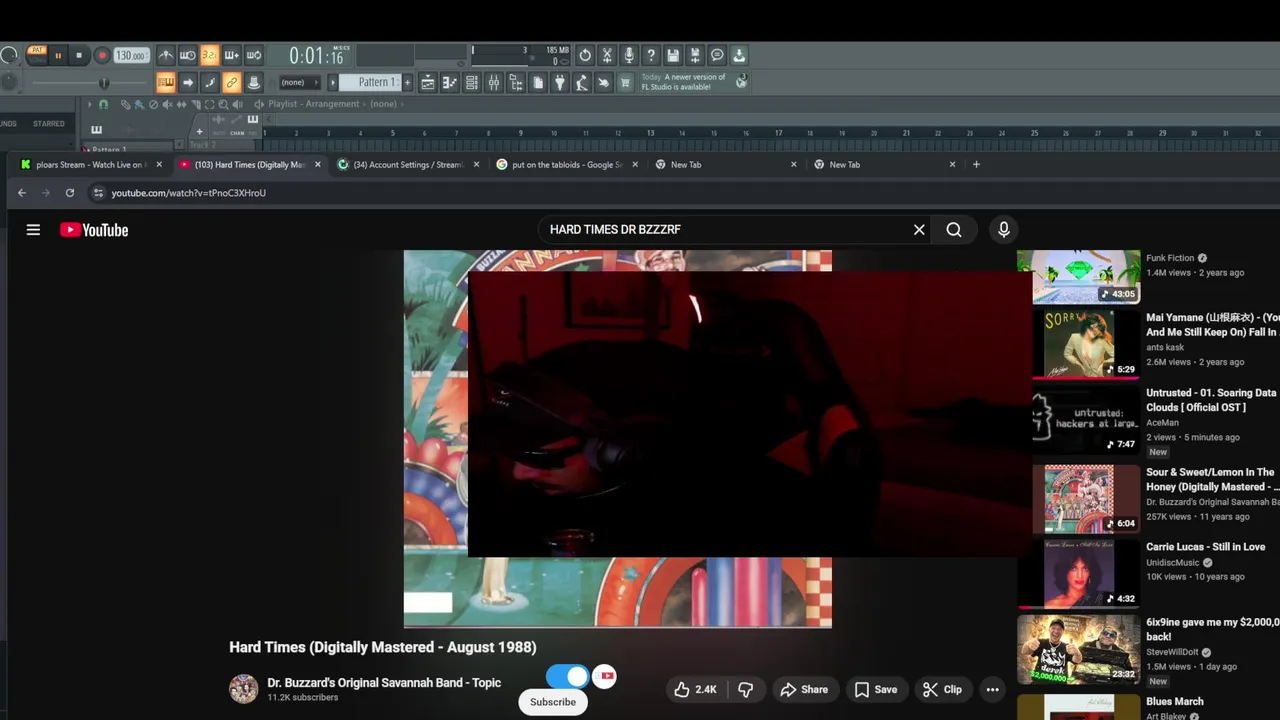Toggle the FL Studio metronome
Viewport: 1280px width, 720px height.
tap(166, 55)
